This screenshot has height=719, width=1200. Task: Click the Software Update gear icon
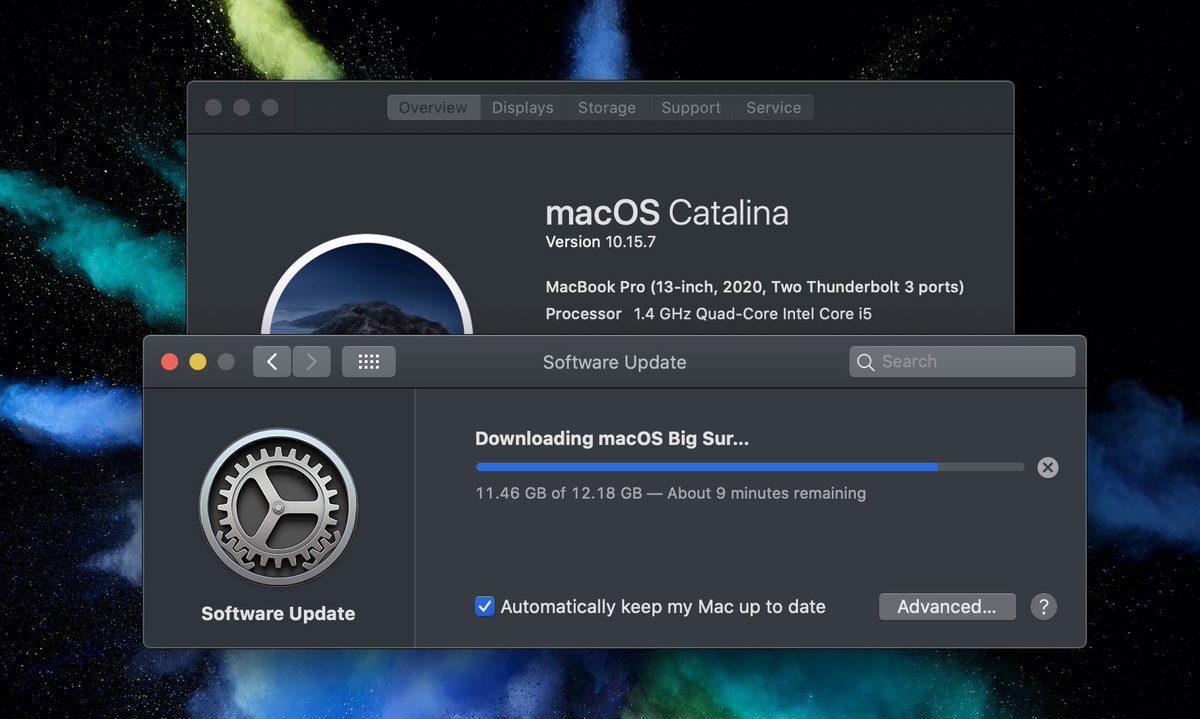pos(278,507)
